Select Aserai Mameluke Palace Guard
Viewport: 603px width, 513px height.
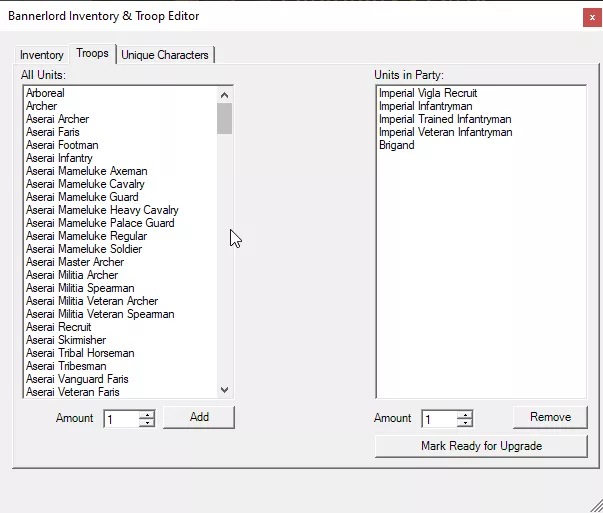click(121, 223)
